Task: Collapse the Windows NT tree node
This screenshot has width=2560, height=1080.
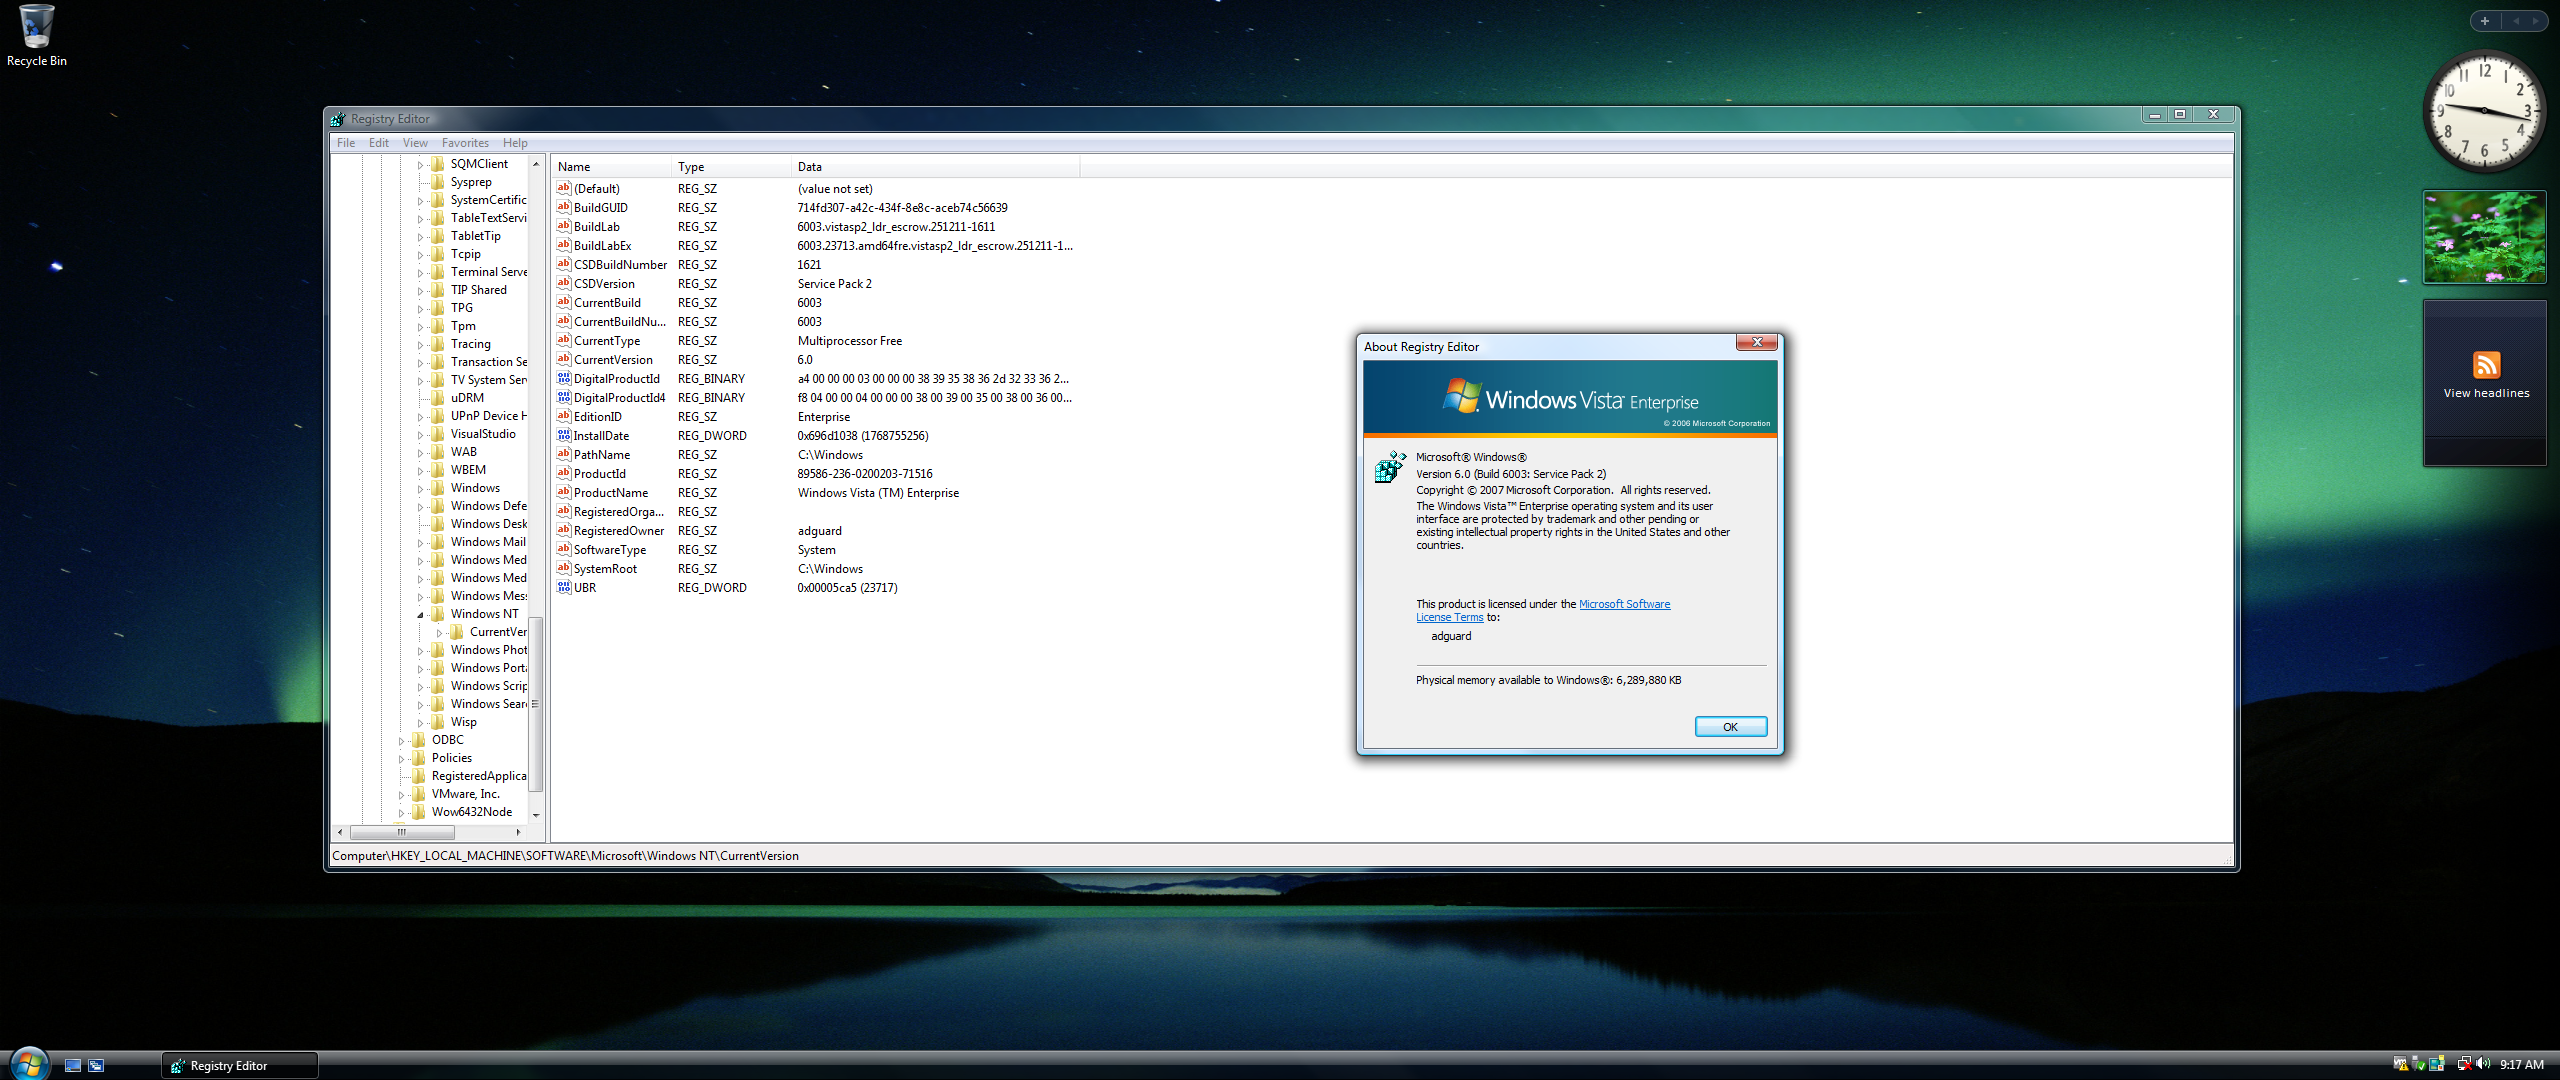Action: (420, 615)
